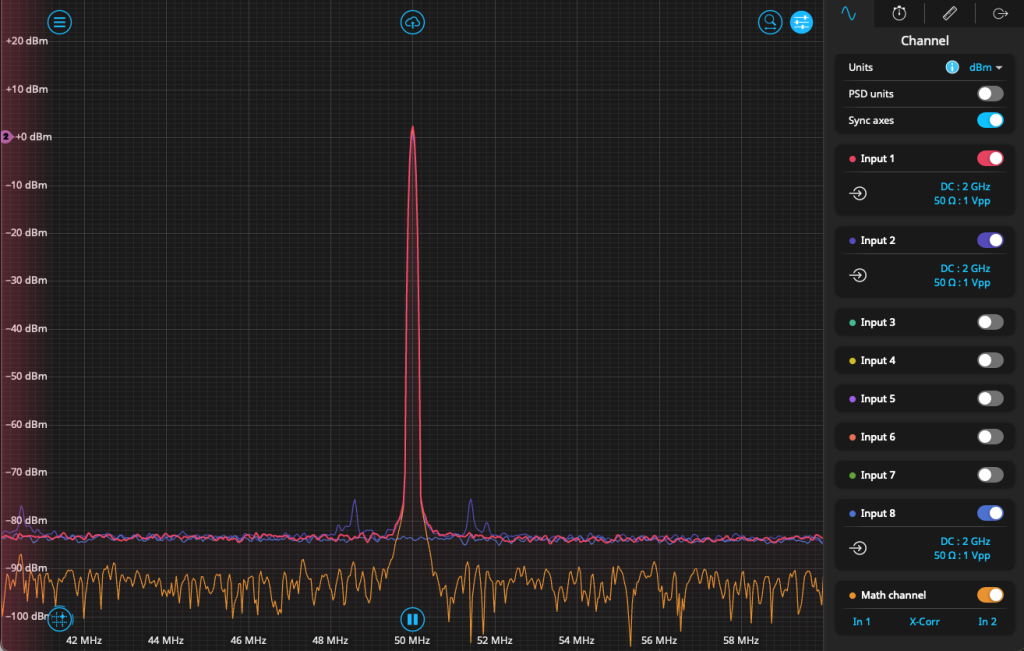Open Input 1 input settings icon
Screen dimensions: 1024x651
[858, 194]
